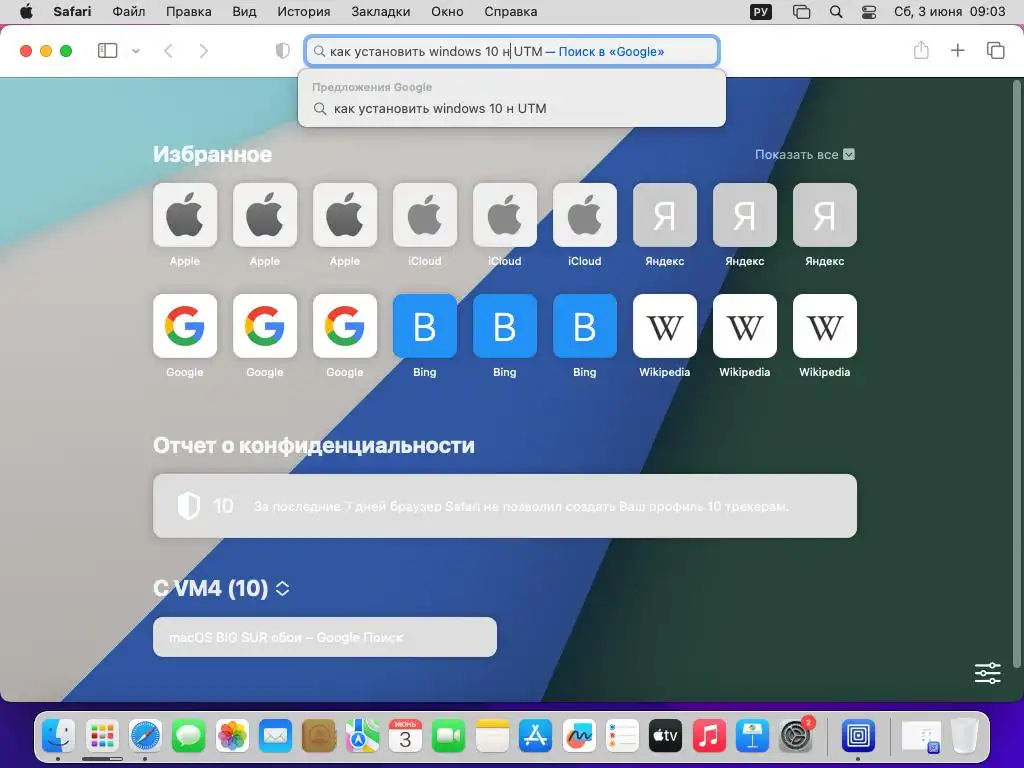This screenshot has height=768, width=1024.
Task: Open the Share button in toolbar
Action: click(x=921, y=50)
